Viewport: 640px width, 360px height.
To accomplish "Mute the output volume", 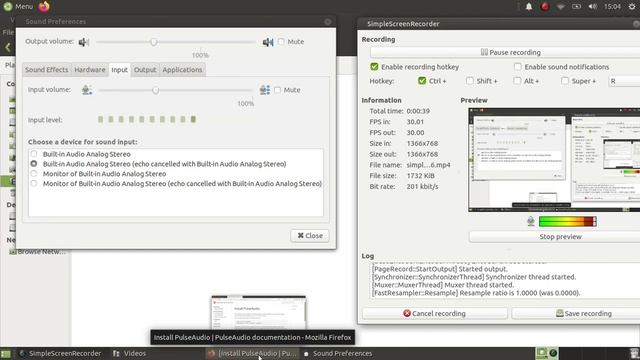I will [x=281, y=42].
